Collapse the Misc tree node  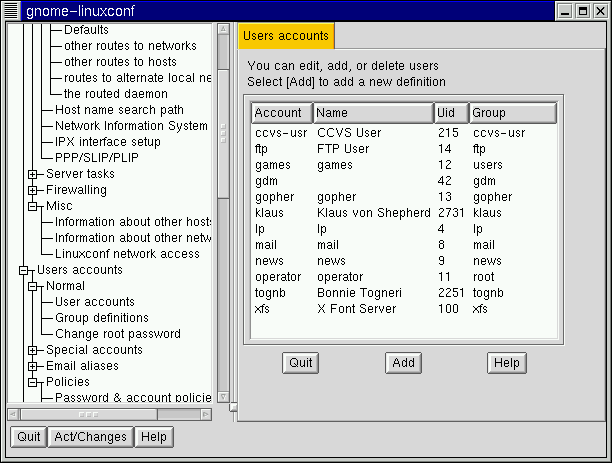pyautogui.click(x=33, y=206)
